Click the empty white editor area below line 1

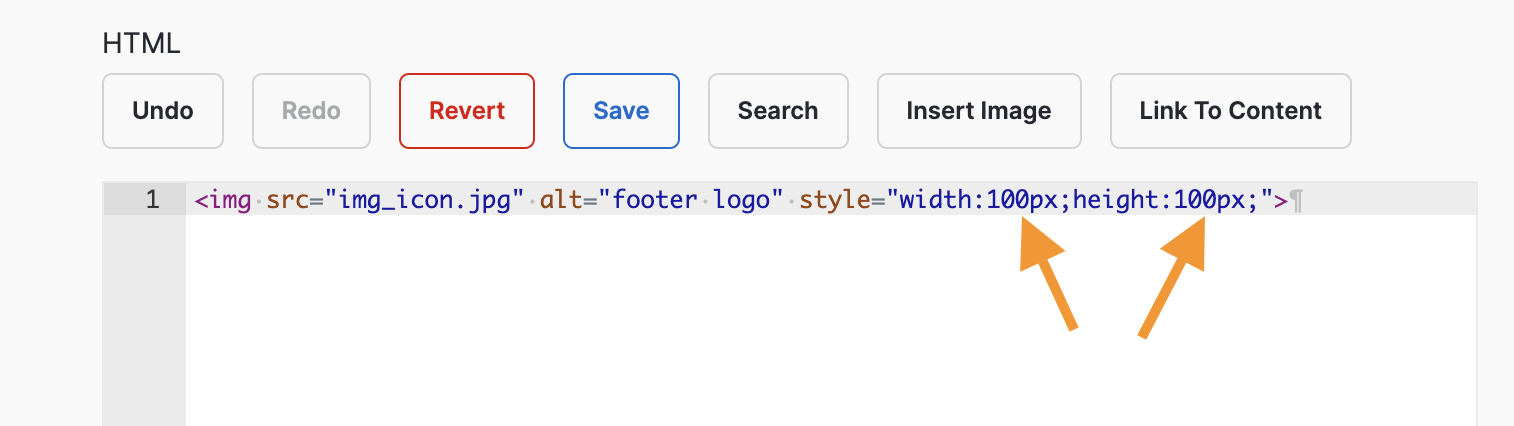pos(830,320)
